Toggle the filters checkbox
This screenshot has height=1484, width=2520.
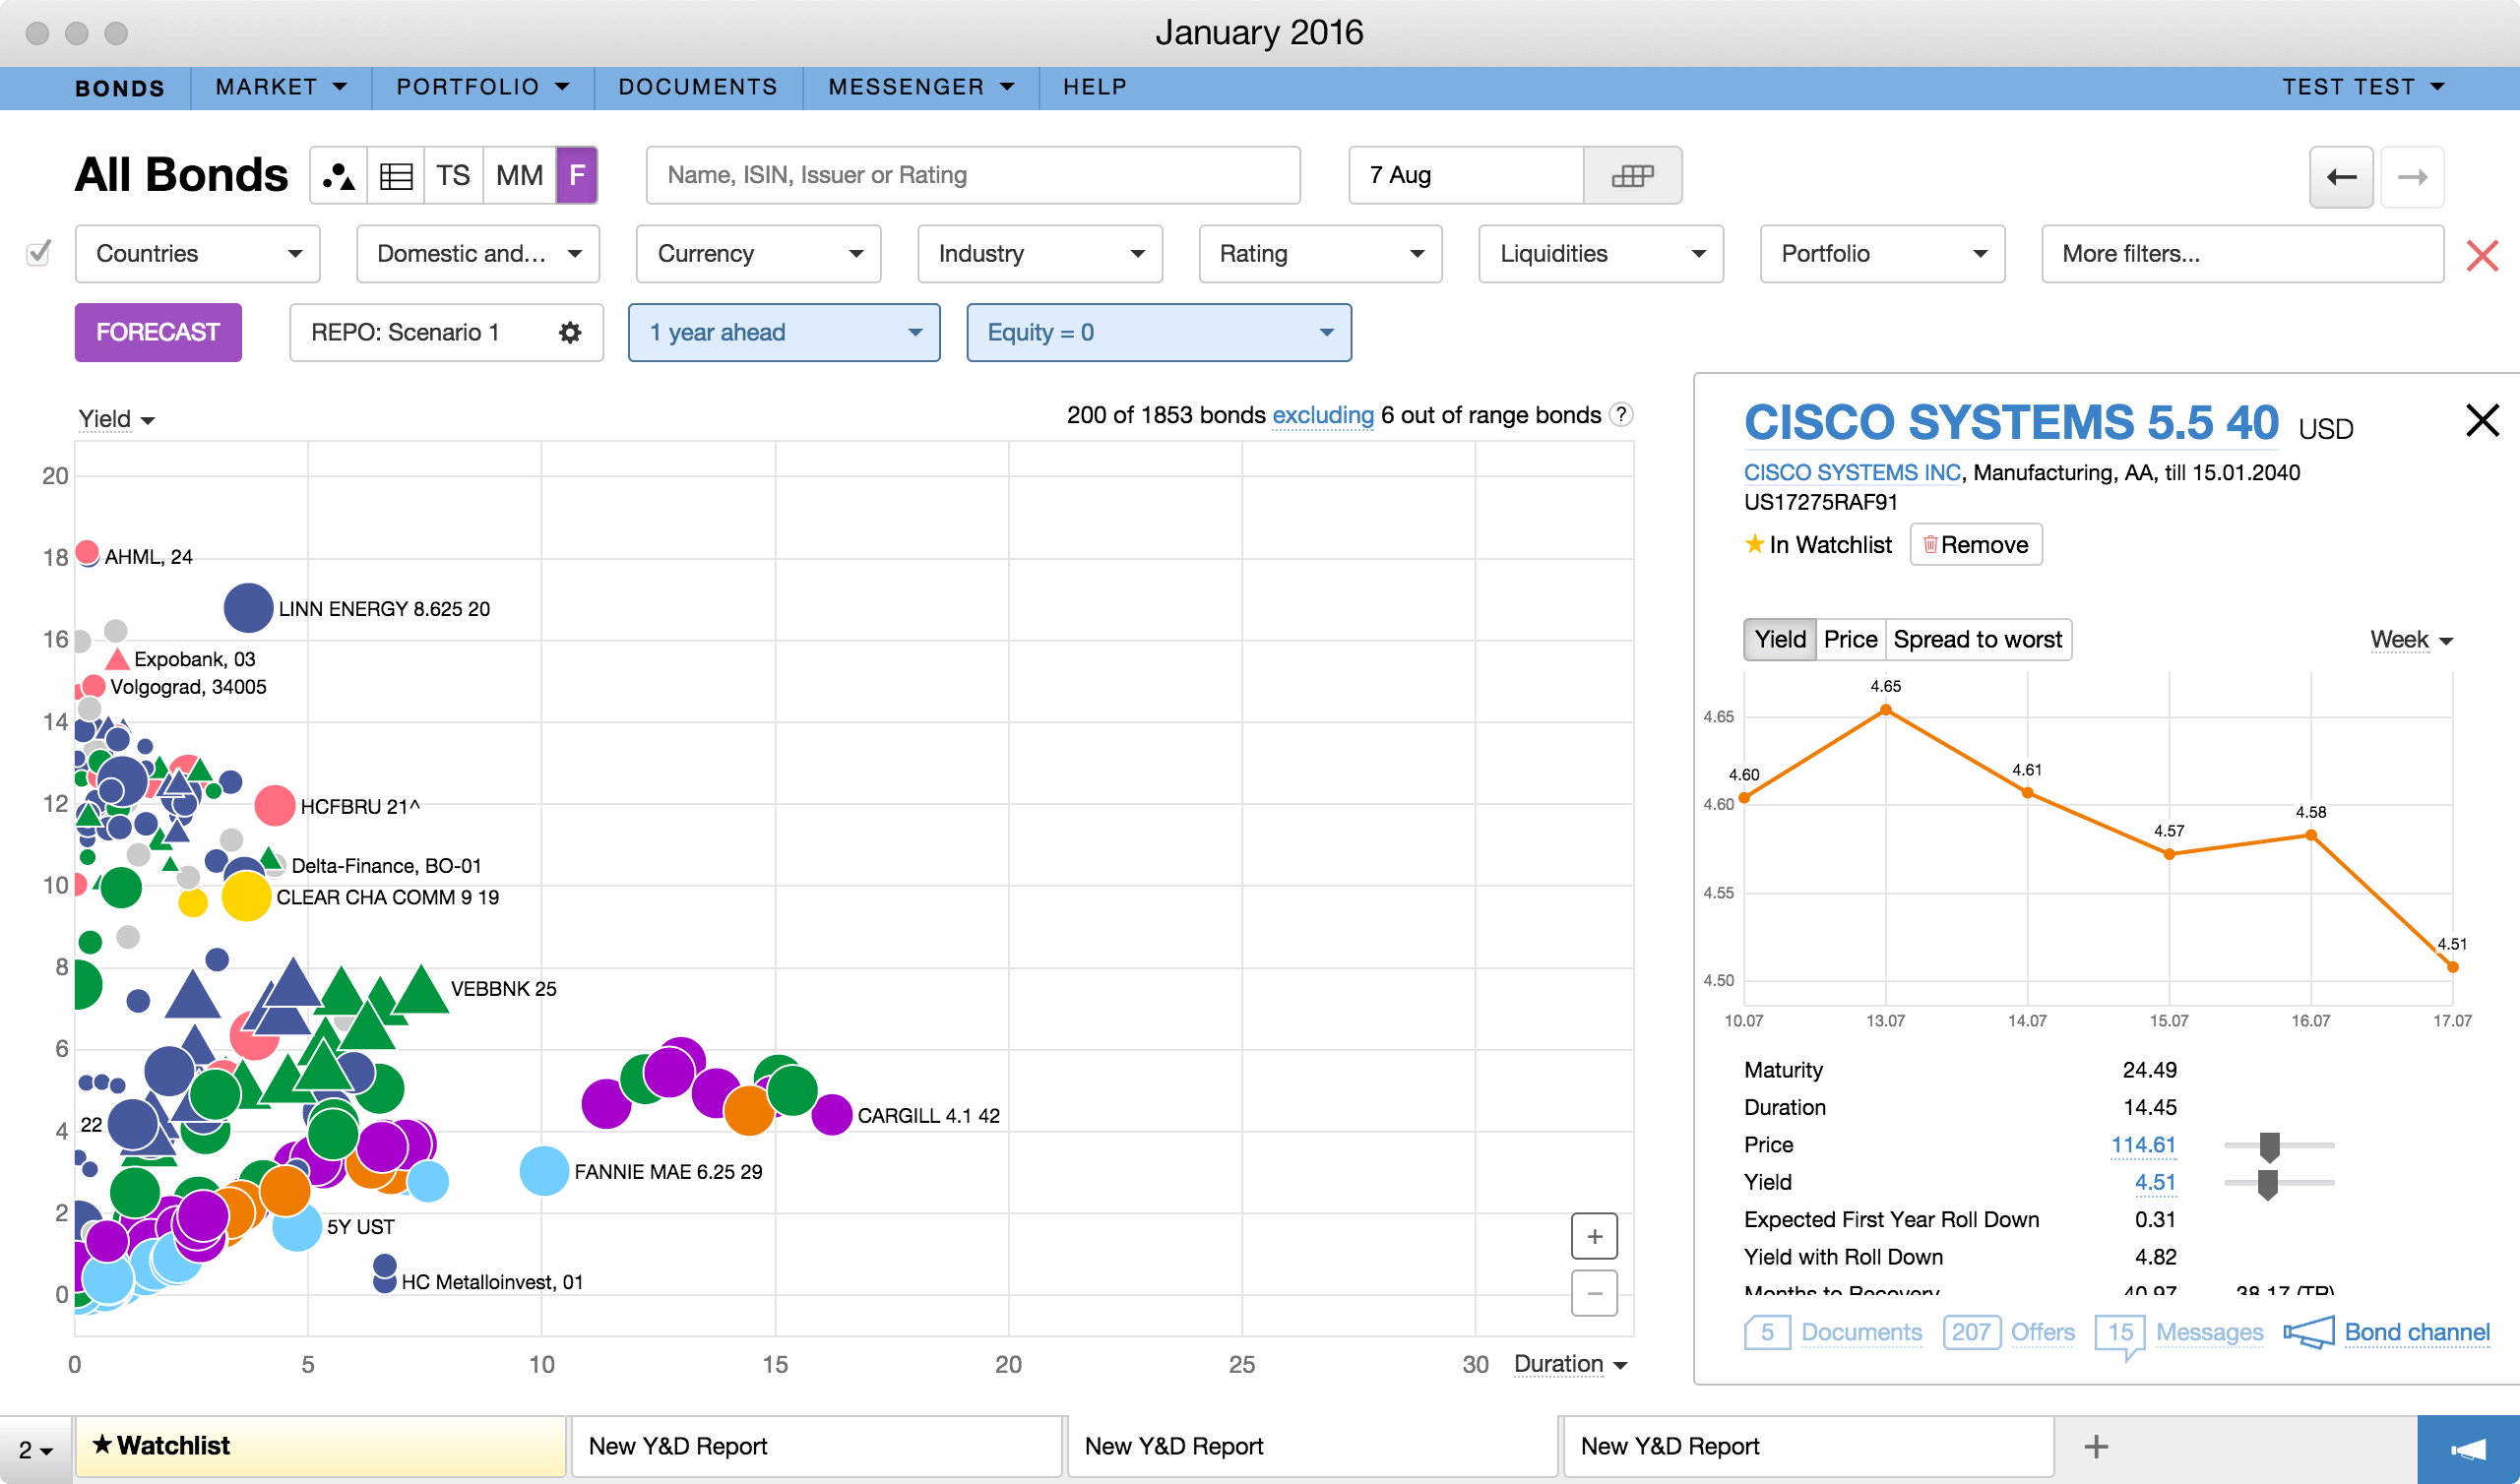[x=38, y=253]
